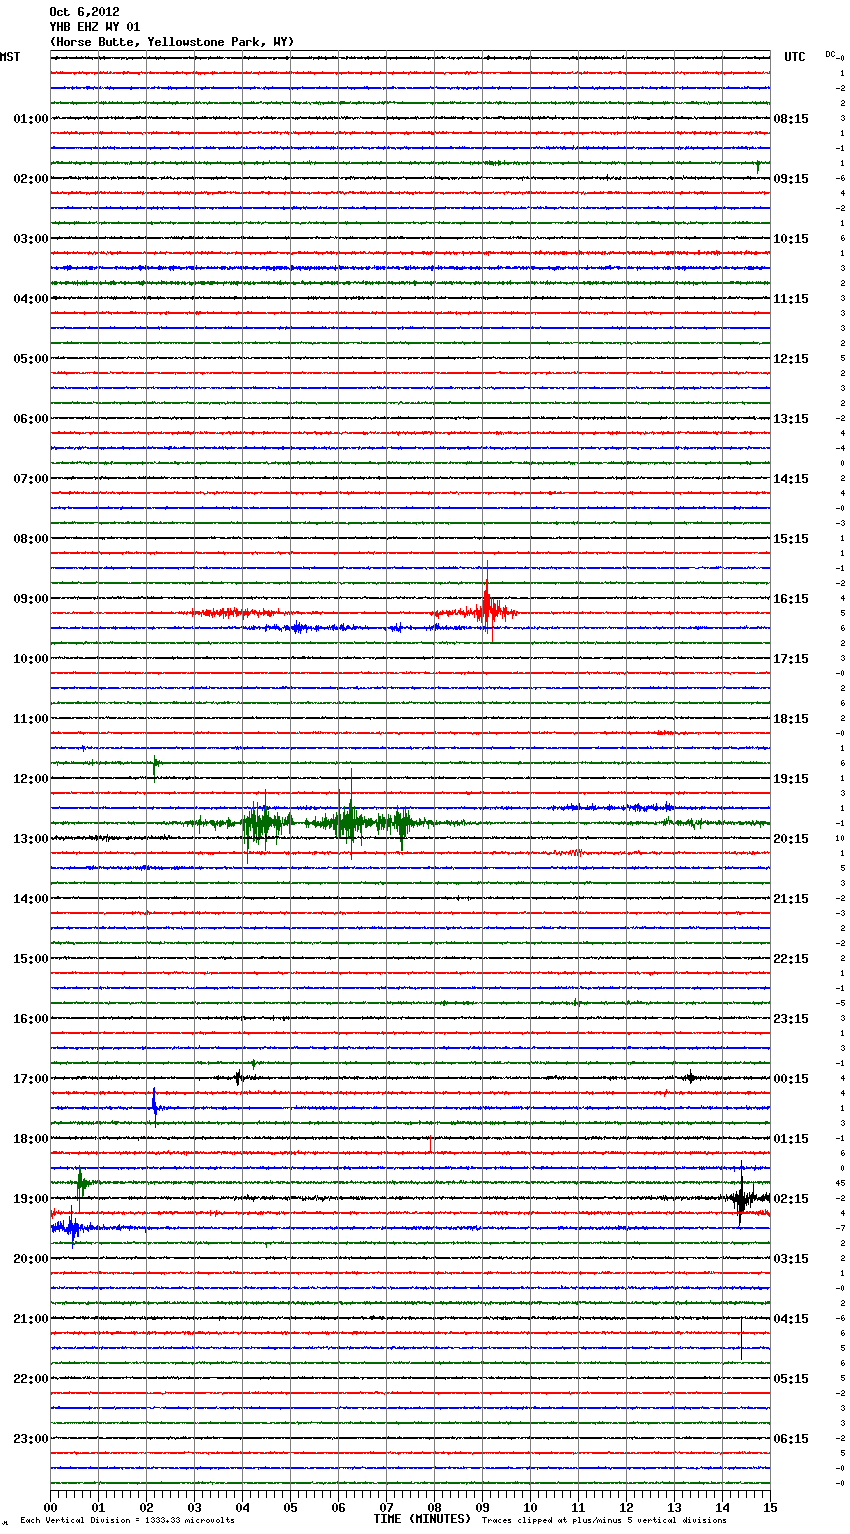
Task: Click the 13:15 UTC time label
Action: (791, 419)
